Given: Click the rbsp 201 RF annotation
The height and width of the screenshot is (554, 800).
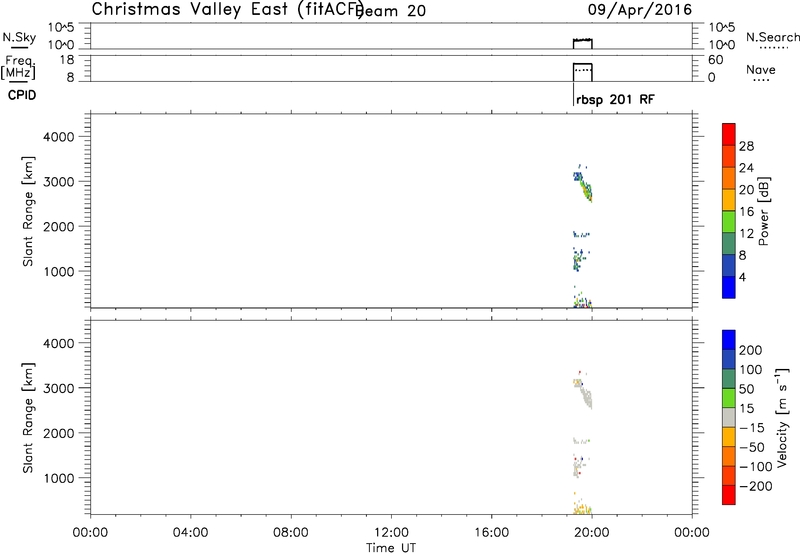Looking at the screenshot, I should click(x=615, y=100).
